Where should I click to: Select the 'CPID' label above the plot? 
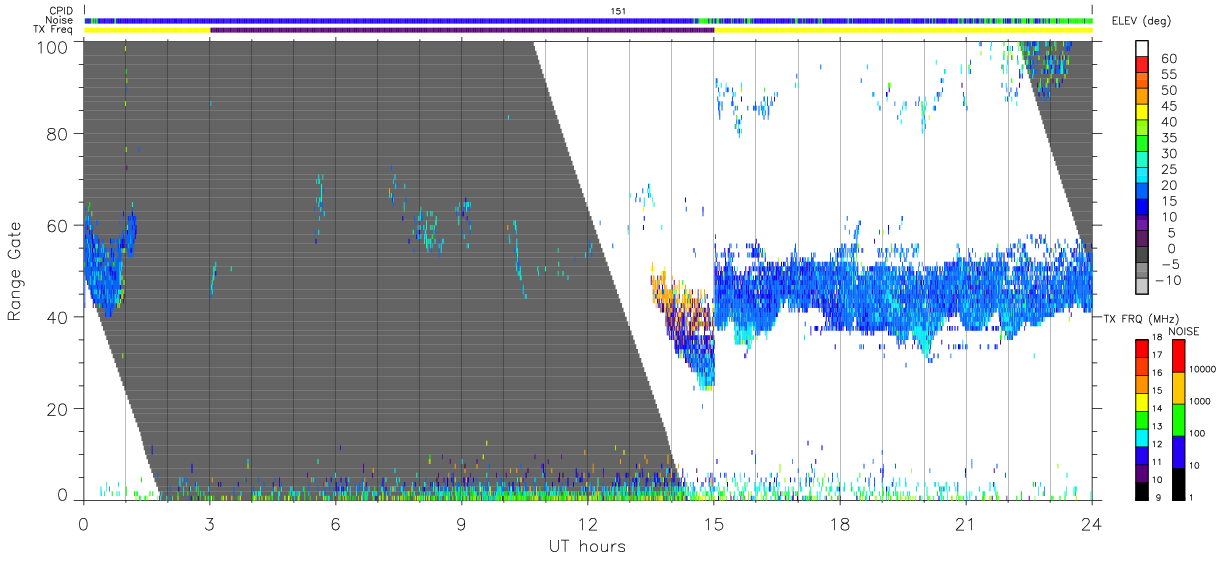tap(61, 10)
